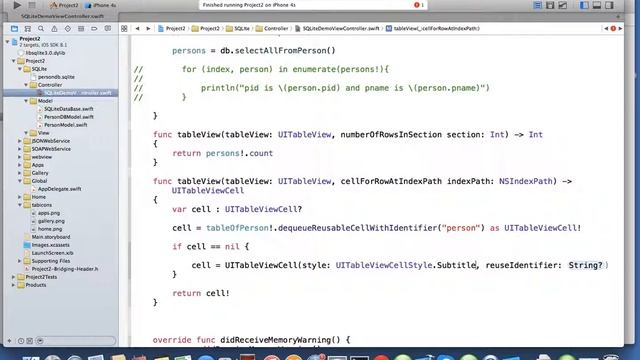Run the project with the Play button
This screenshot has height=360, width=640.
point(17,5)
